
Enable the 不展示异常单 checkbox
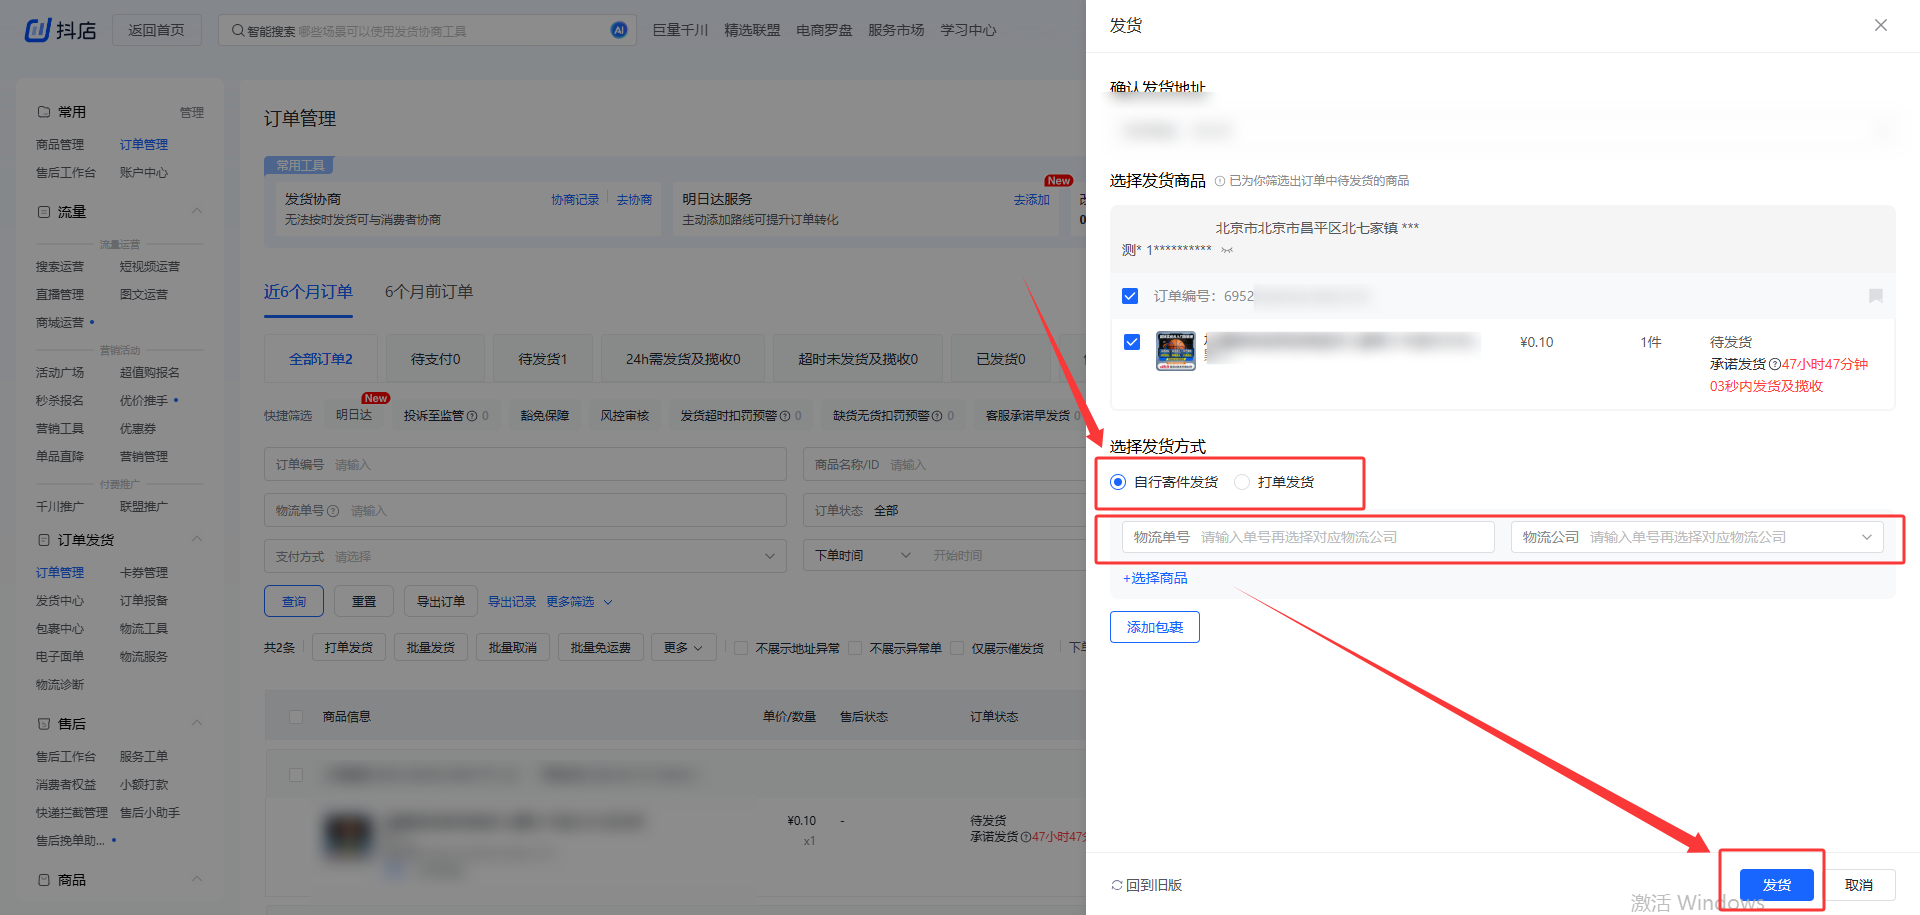pos(855,648)
